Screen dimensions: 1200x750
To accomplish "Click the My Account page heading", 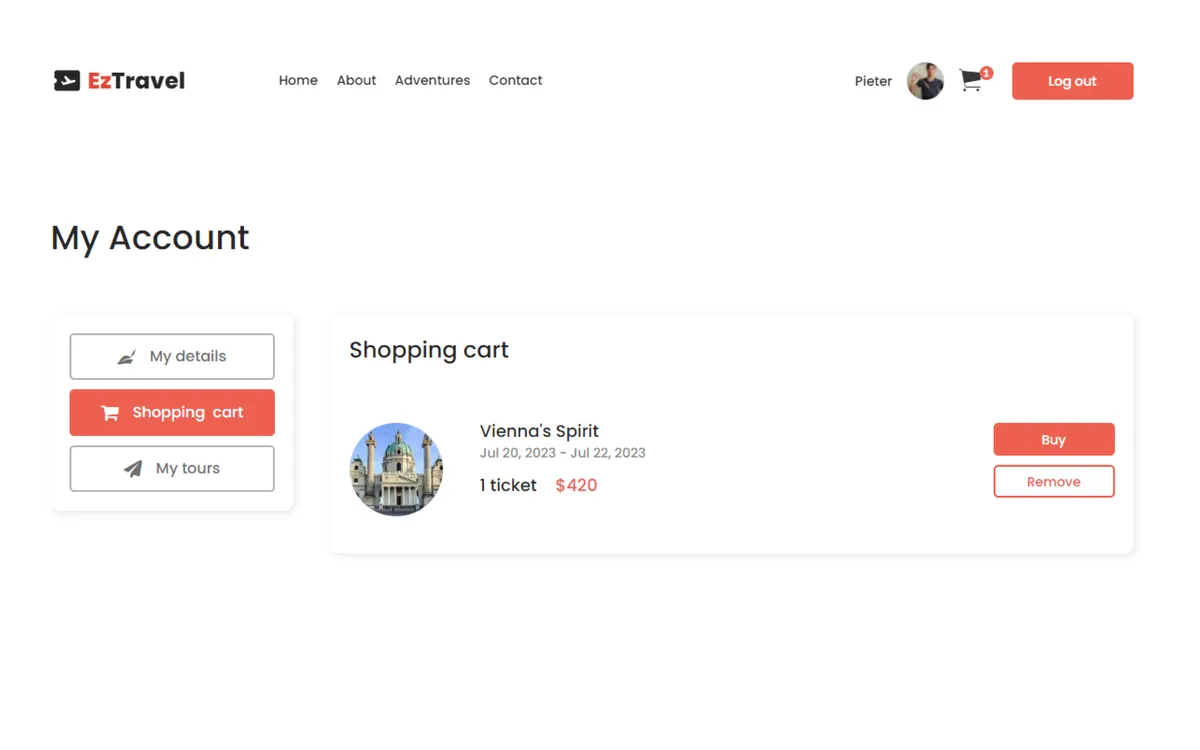I will coord(150,238).
